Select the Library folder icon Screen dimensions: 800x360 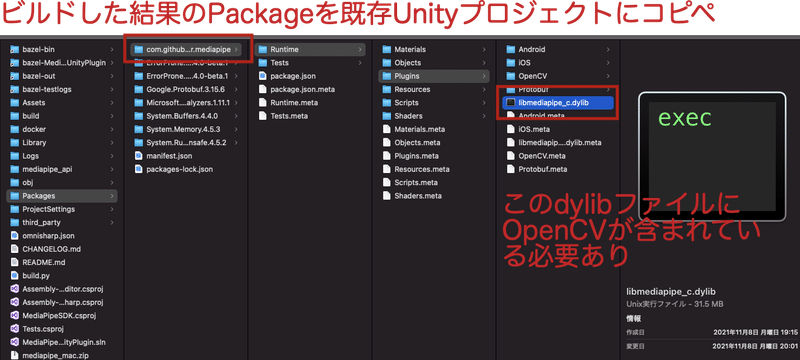pyautogui.click(x=15, y=142)
